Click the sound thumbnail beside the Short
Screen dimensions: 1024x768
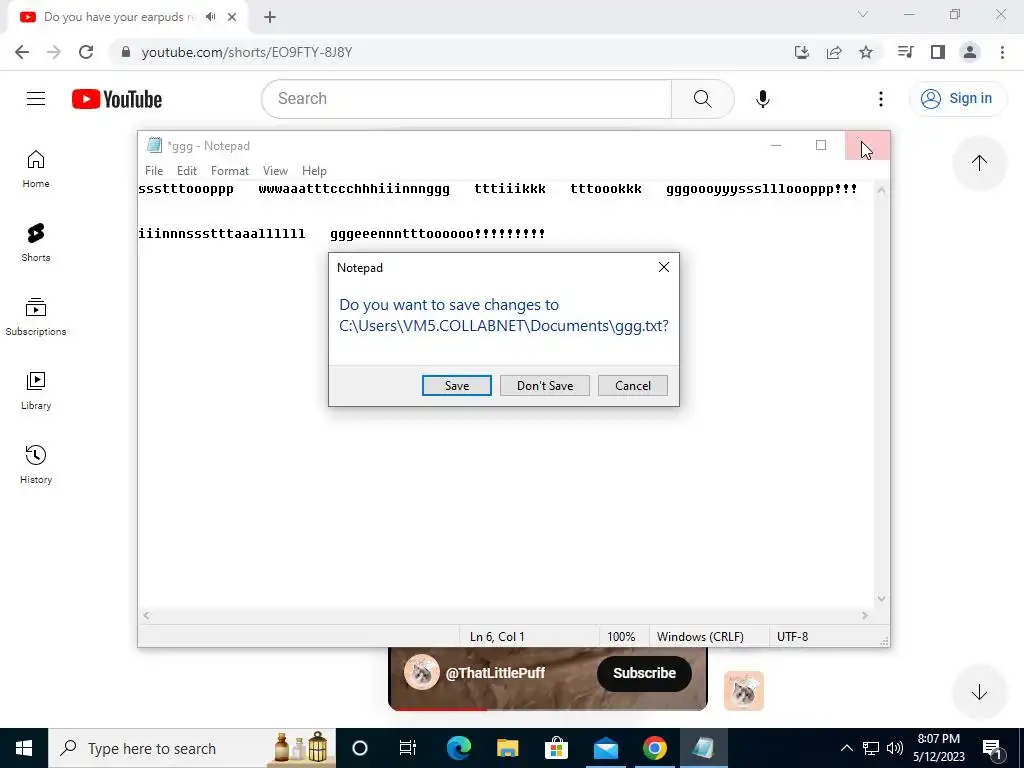pyautogui.click(x=744, y=691)
